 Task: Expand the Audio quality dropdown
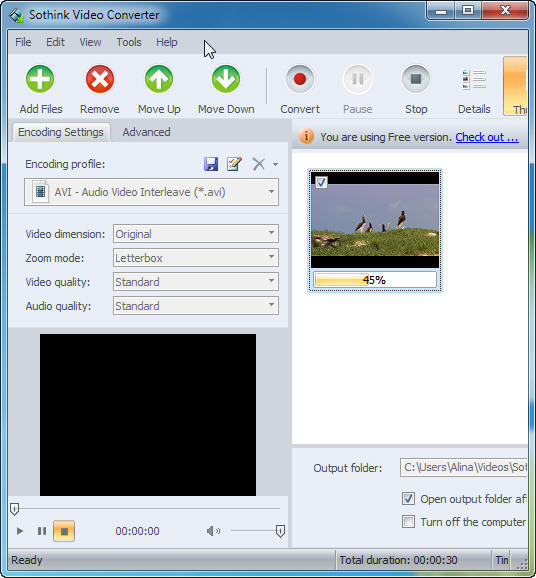coord(196,306)
